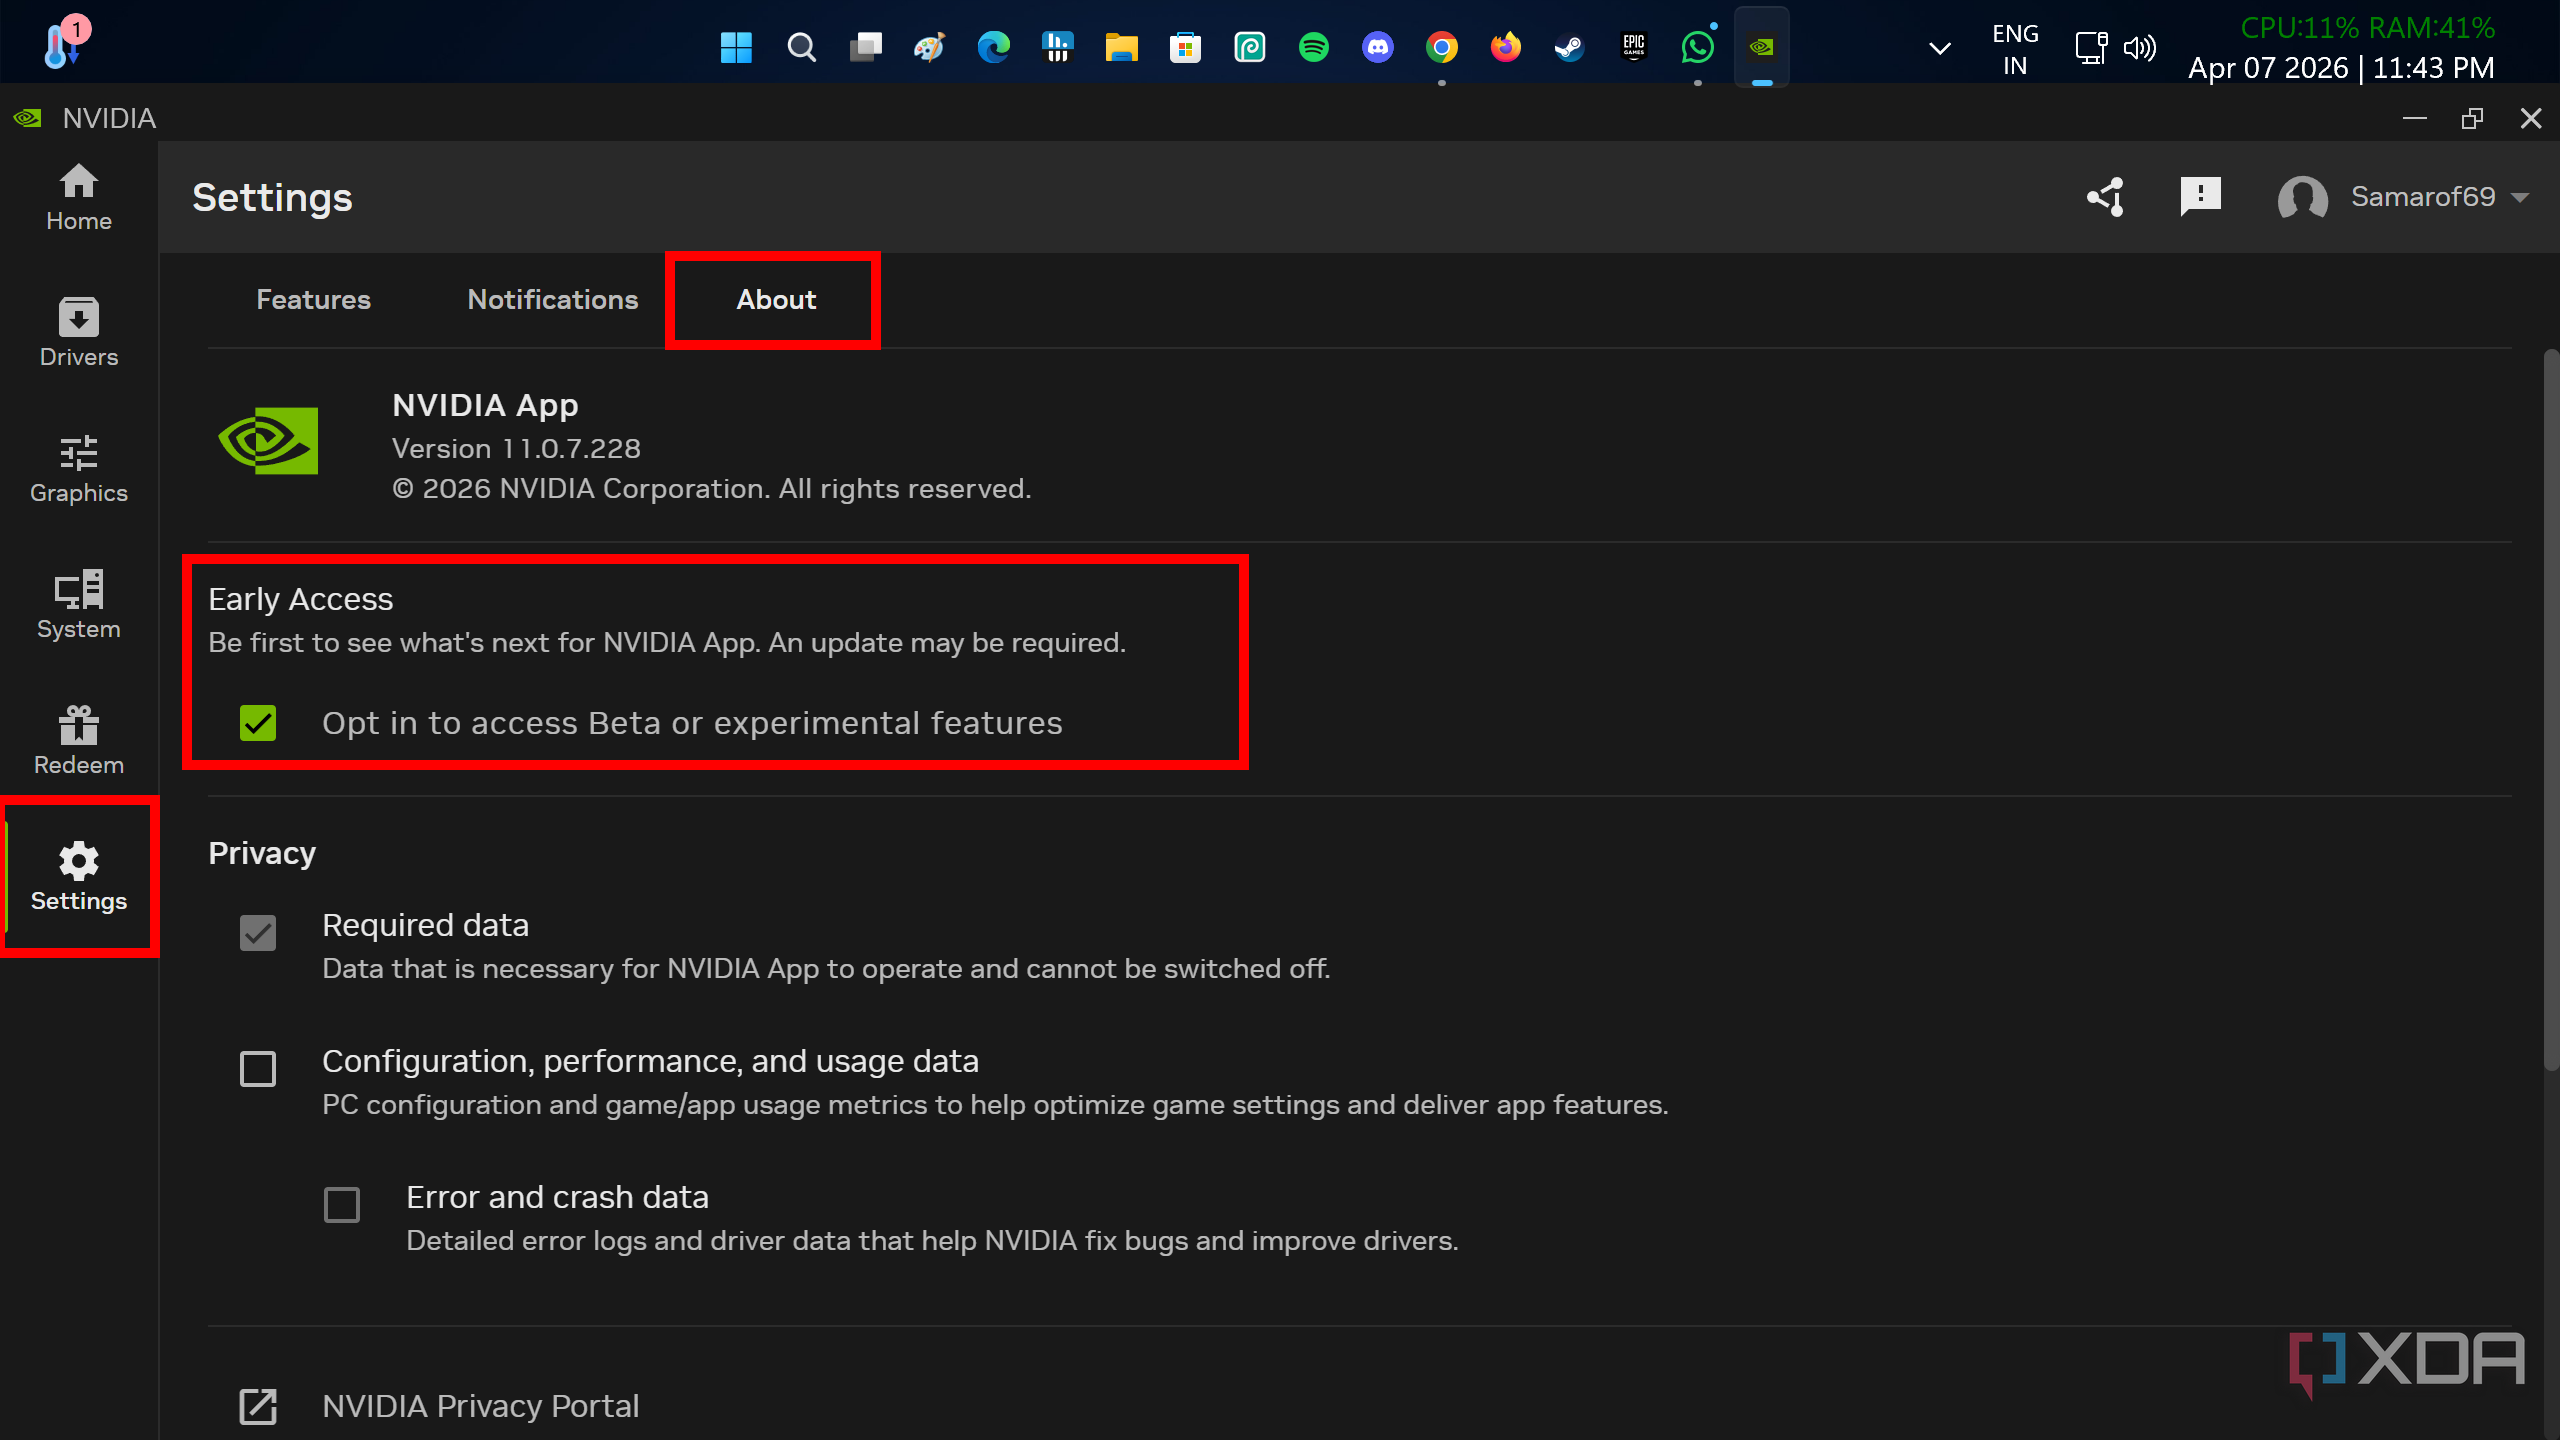Switch to the Notifications tab
This screenshot has height=1440, width=2560.
[552, 300]
